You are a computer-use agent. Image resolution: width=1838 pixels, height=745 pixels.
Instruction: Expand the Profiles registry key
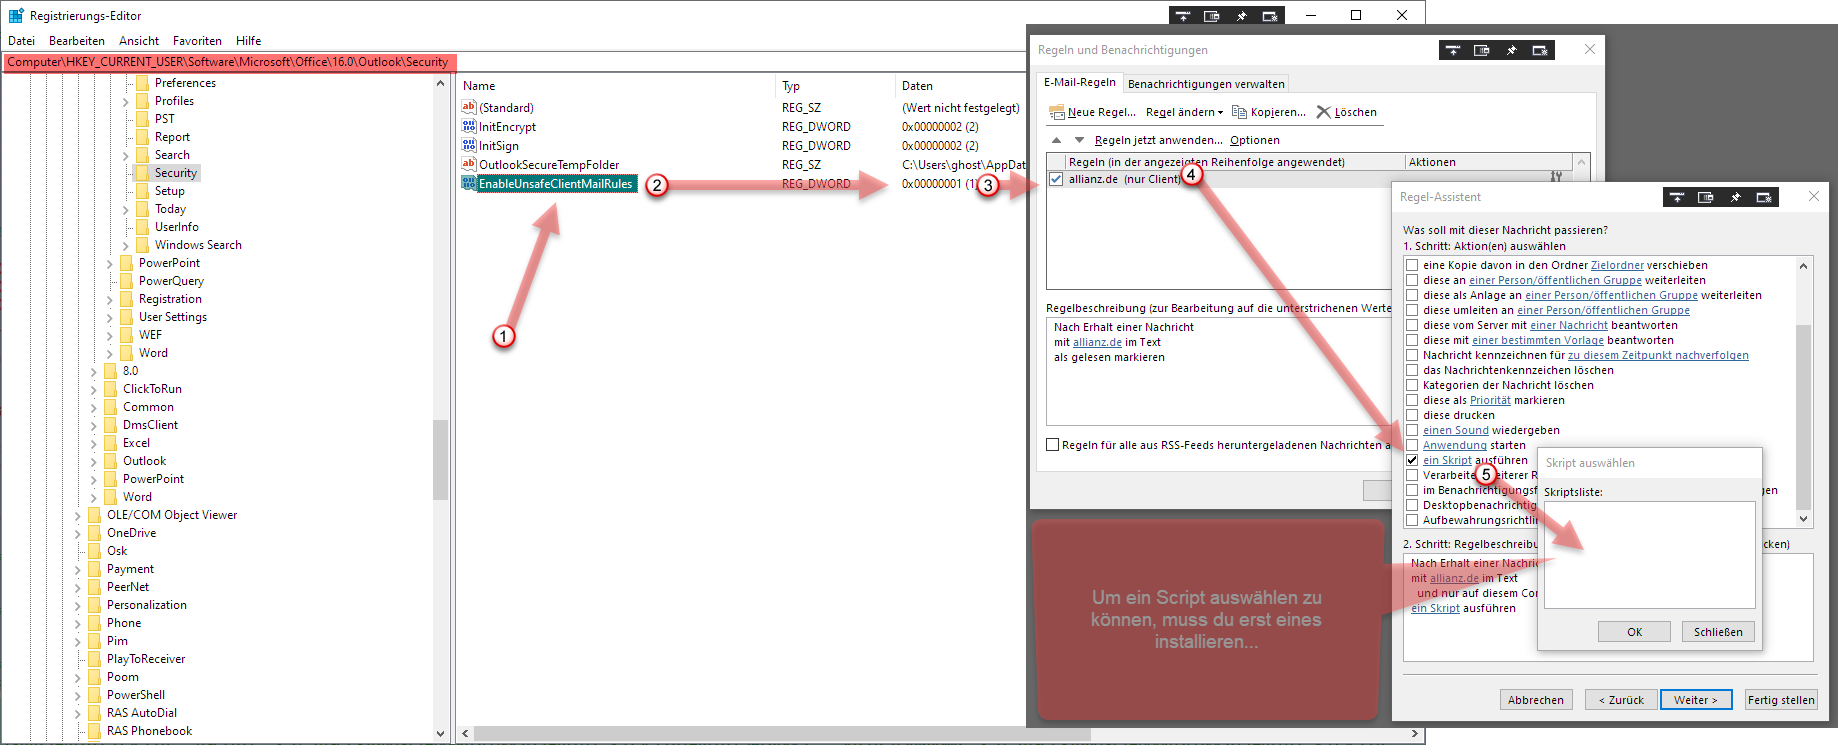[126, 101]
